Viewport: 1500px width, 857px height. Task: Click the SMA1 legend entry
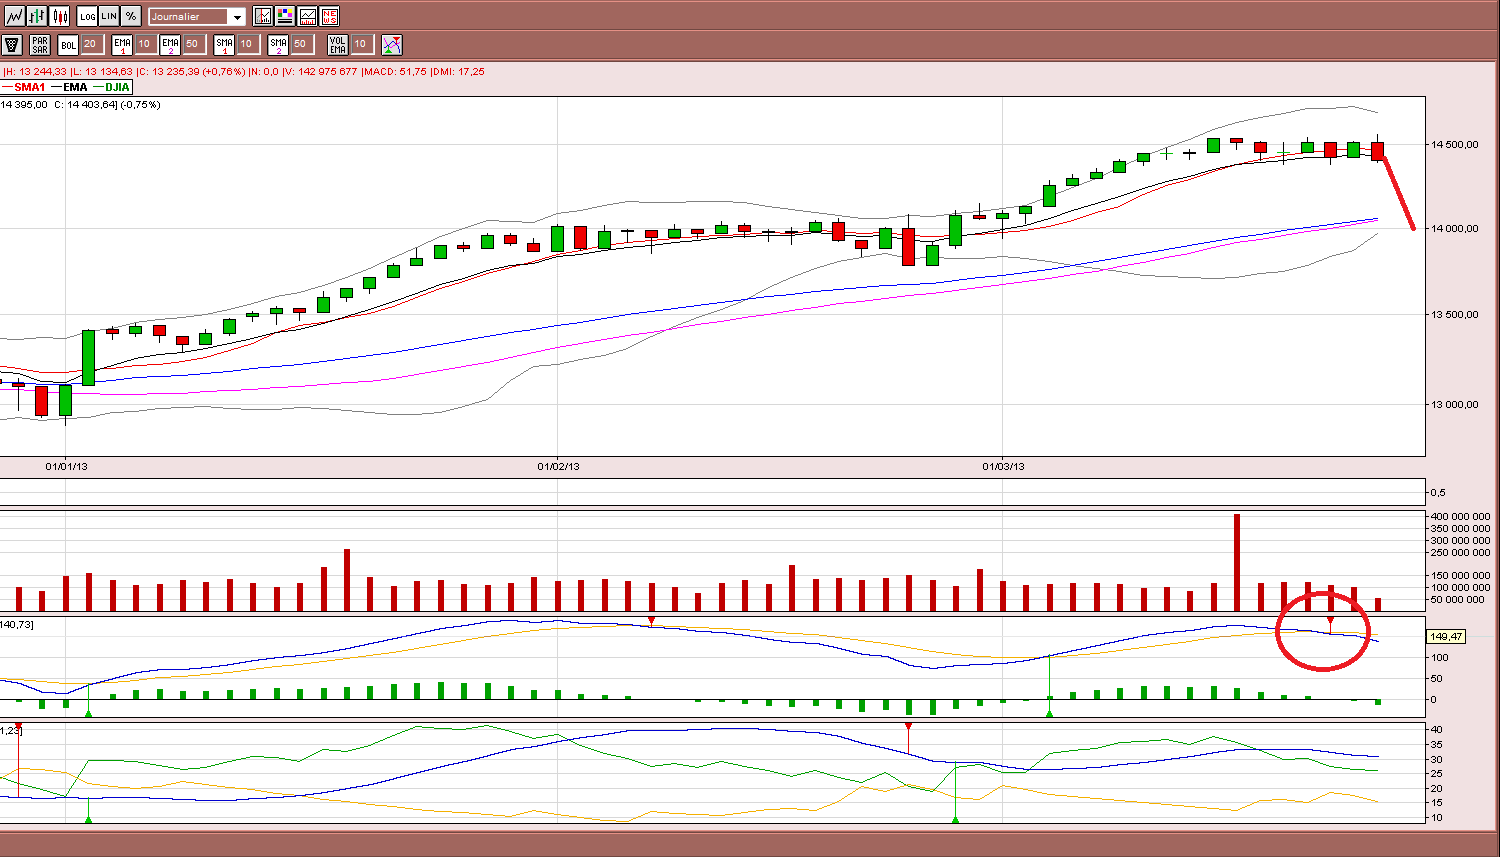(x=23, y=87)
